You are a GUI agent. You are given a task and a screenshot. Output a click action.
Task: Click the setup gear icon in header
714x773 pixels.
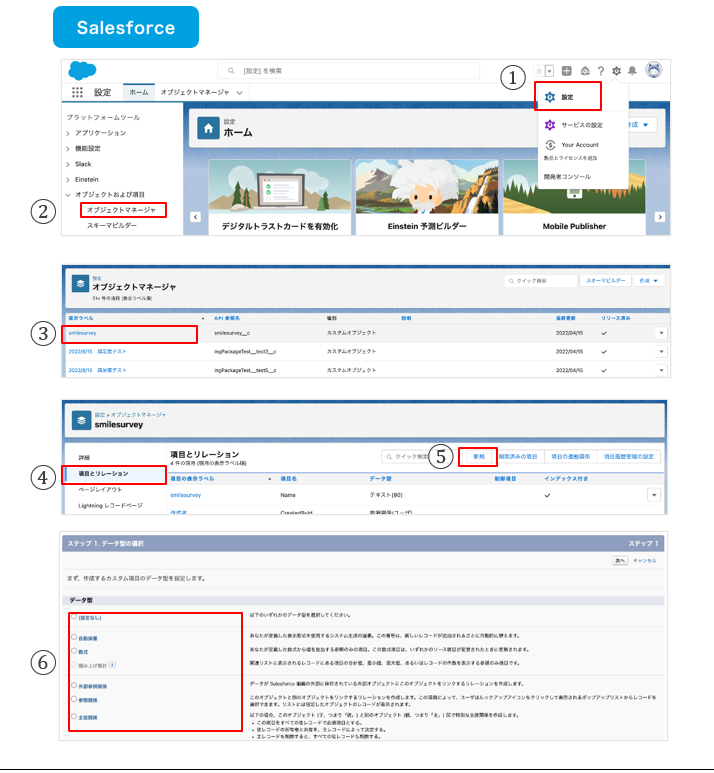point(616,71)
